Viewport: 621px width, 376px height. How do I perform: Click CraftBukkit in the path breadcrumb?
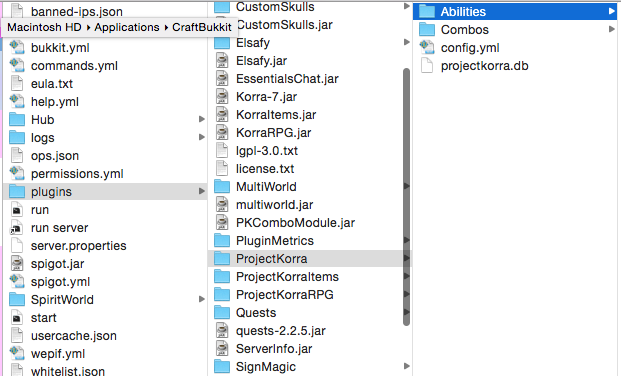[x=202, y=27]
